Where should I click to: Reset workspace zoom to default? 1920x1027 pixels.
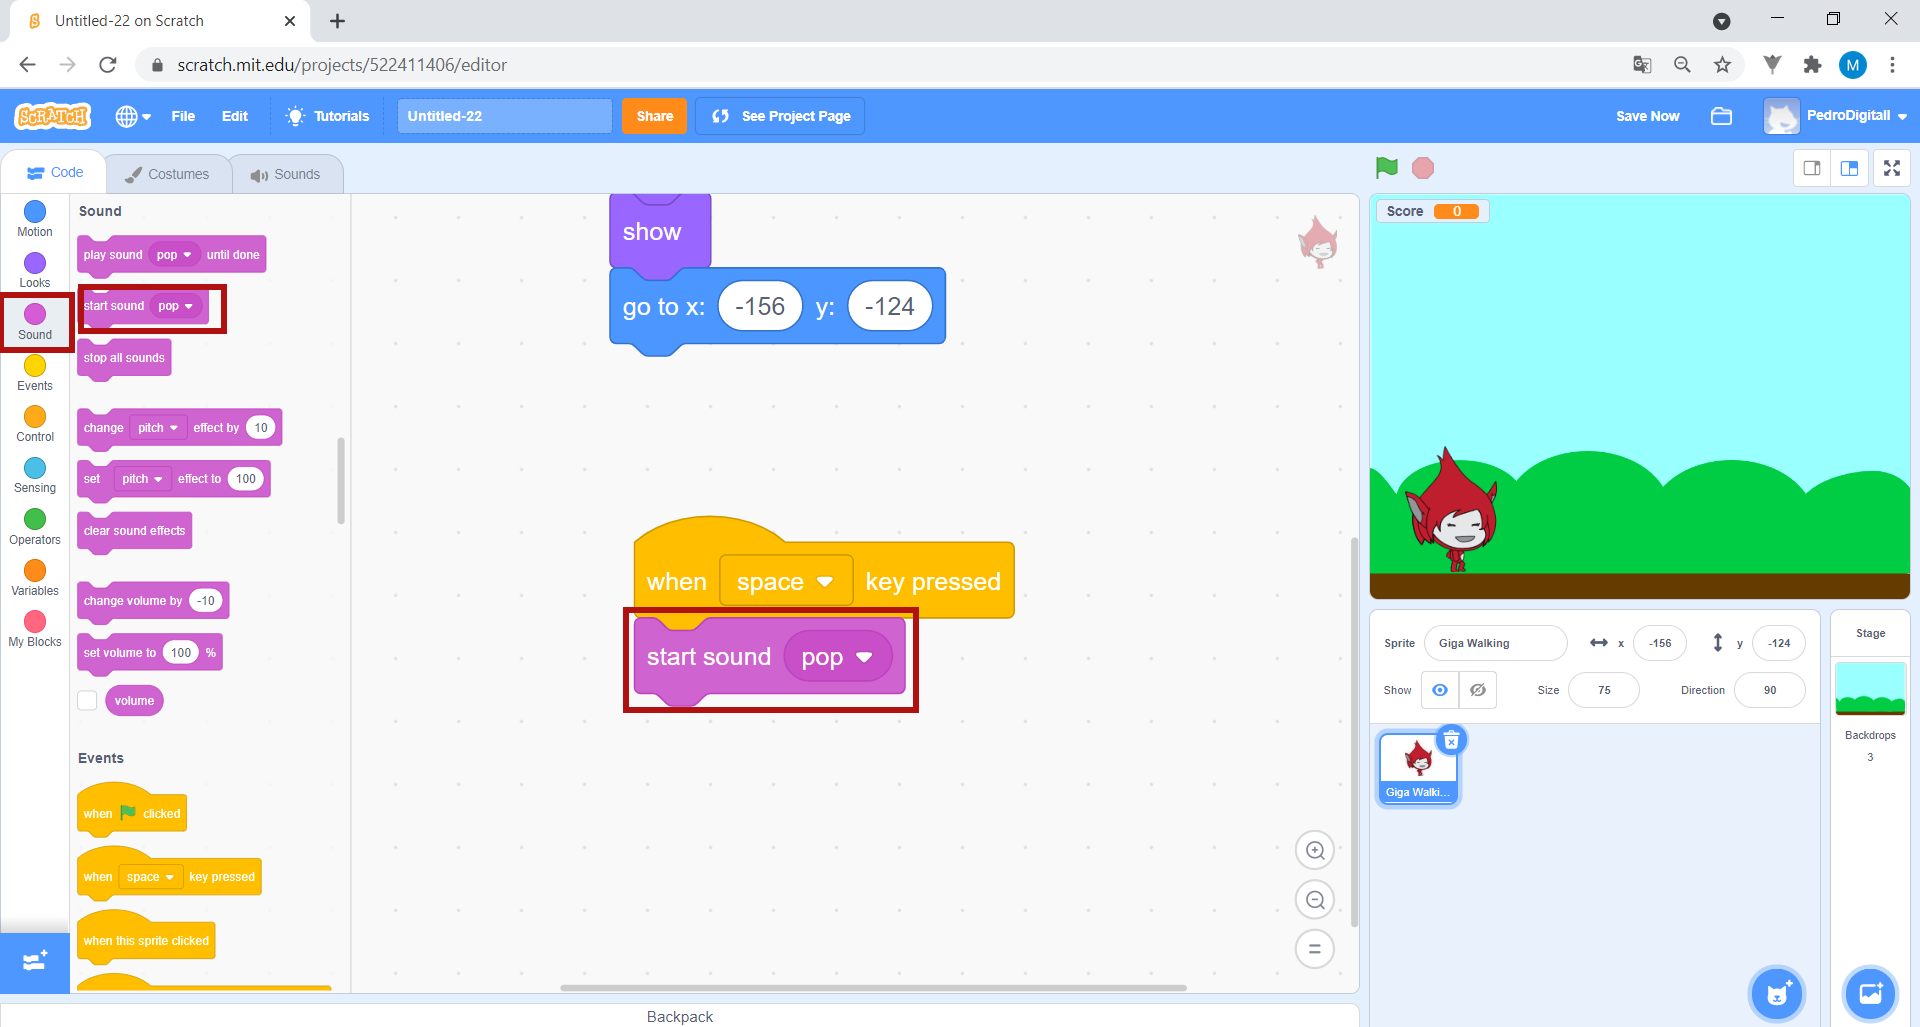tap(1315, 949)
